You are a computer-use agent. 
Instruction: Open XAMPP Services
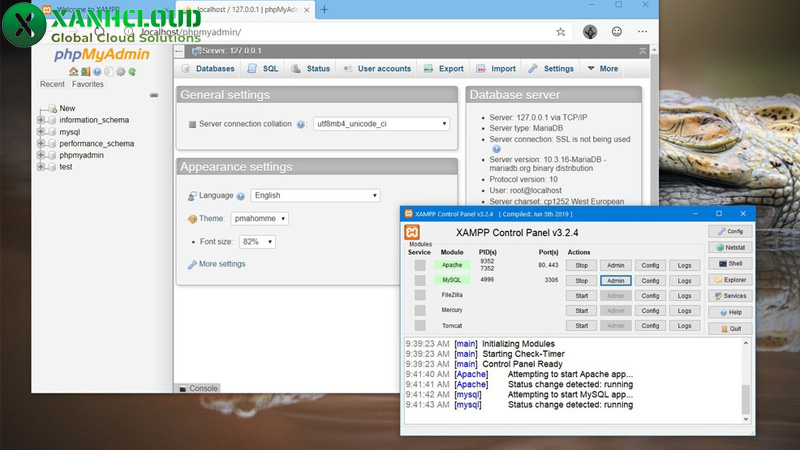730,296
